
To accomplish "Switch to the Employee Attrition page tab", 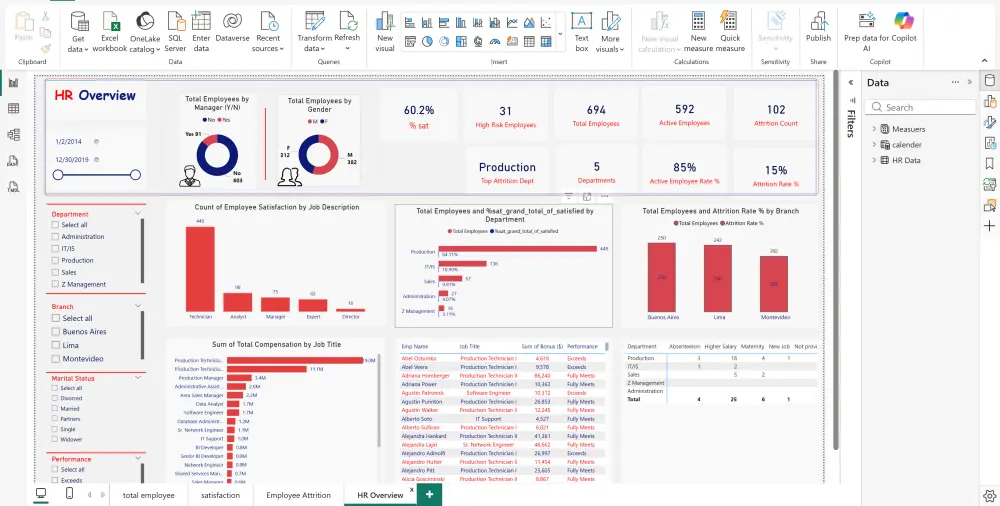I will [x=298, y=495].
